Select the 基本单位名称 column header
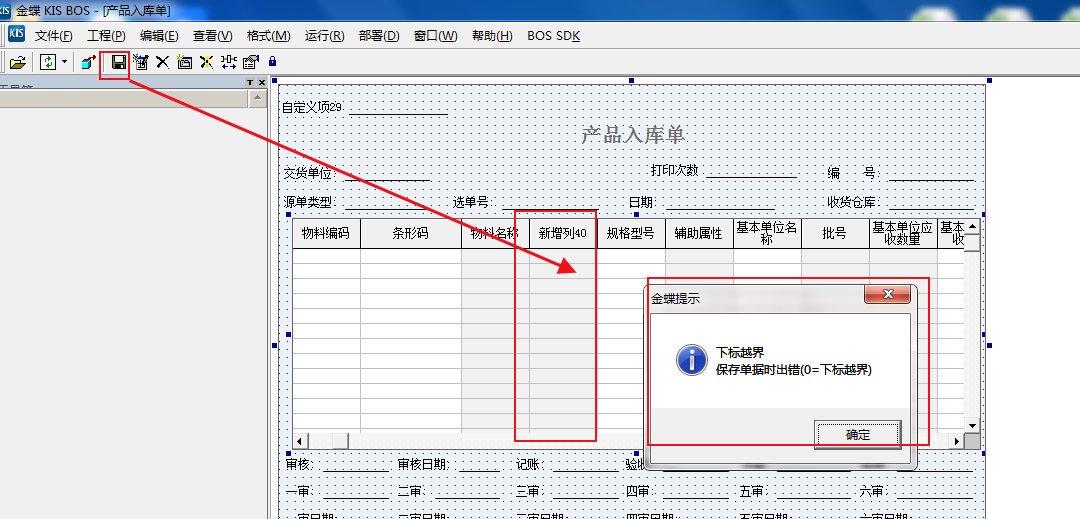1080x519 pixels. coord(767,233)
